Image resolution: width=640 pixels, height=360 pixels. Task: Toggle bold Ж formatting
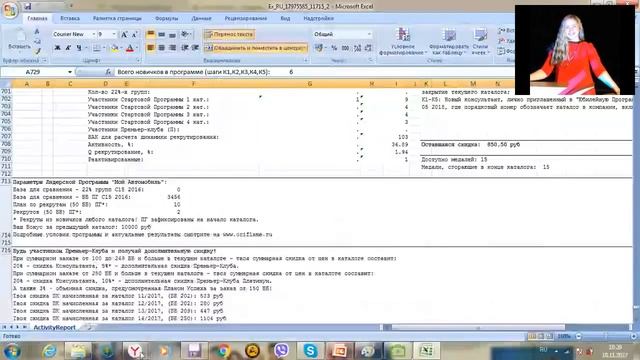tap(58, 48)
